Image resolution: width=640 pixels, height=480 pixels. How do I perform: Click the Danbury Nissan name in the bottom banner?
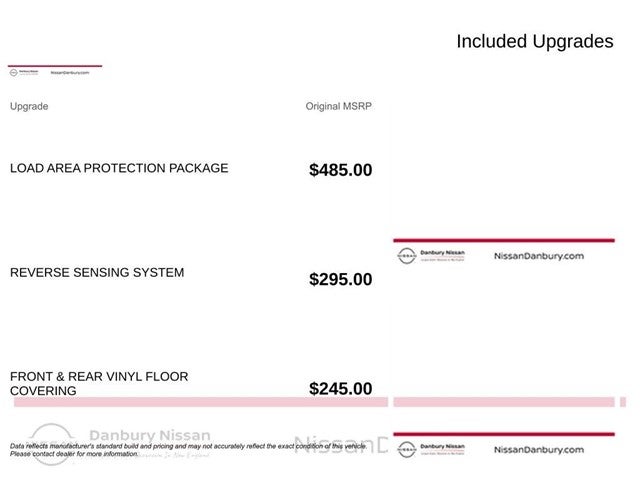click(x=442, y=446)
